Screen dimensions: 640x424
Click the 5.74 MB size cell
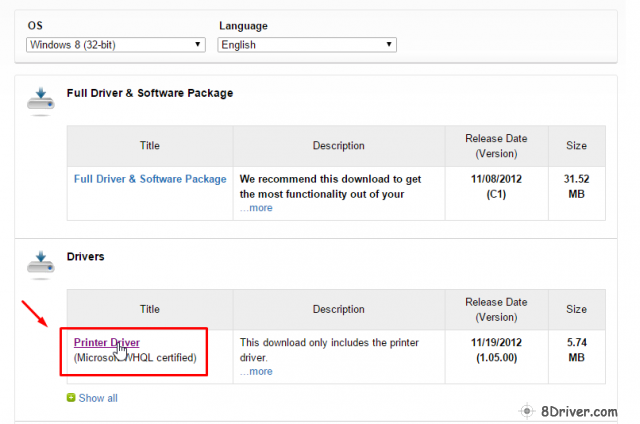pos(577,349)
